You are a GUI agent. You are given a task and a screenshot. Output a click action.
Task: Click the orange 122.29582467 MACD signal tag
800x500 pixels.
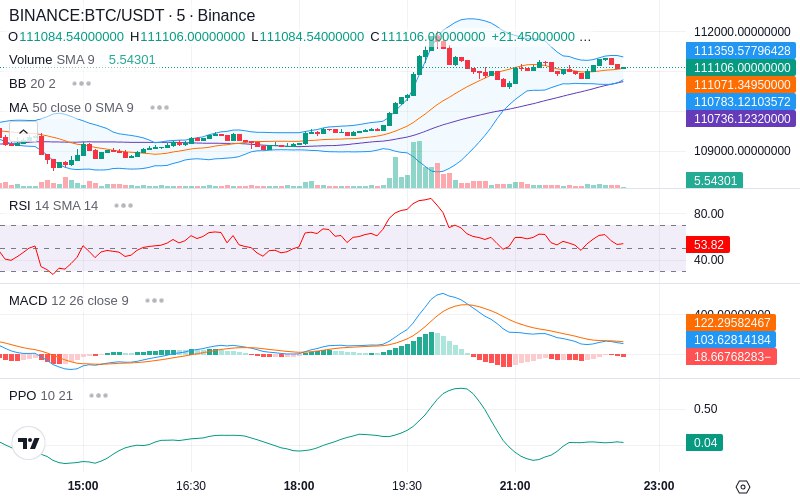pyautogui.click(x=731, y=322)
